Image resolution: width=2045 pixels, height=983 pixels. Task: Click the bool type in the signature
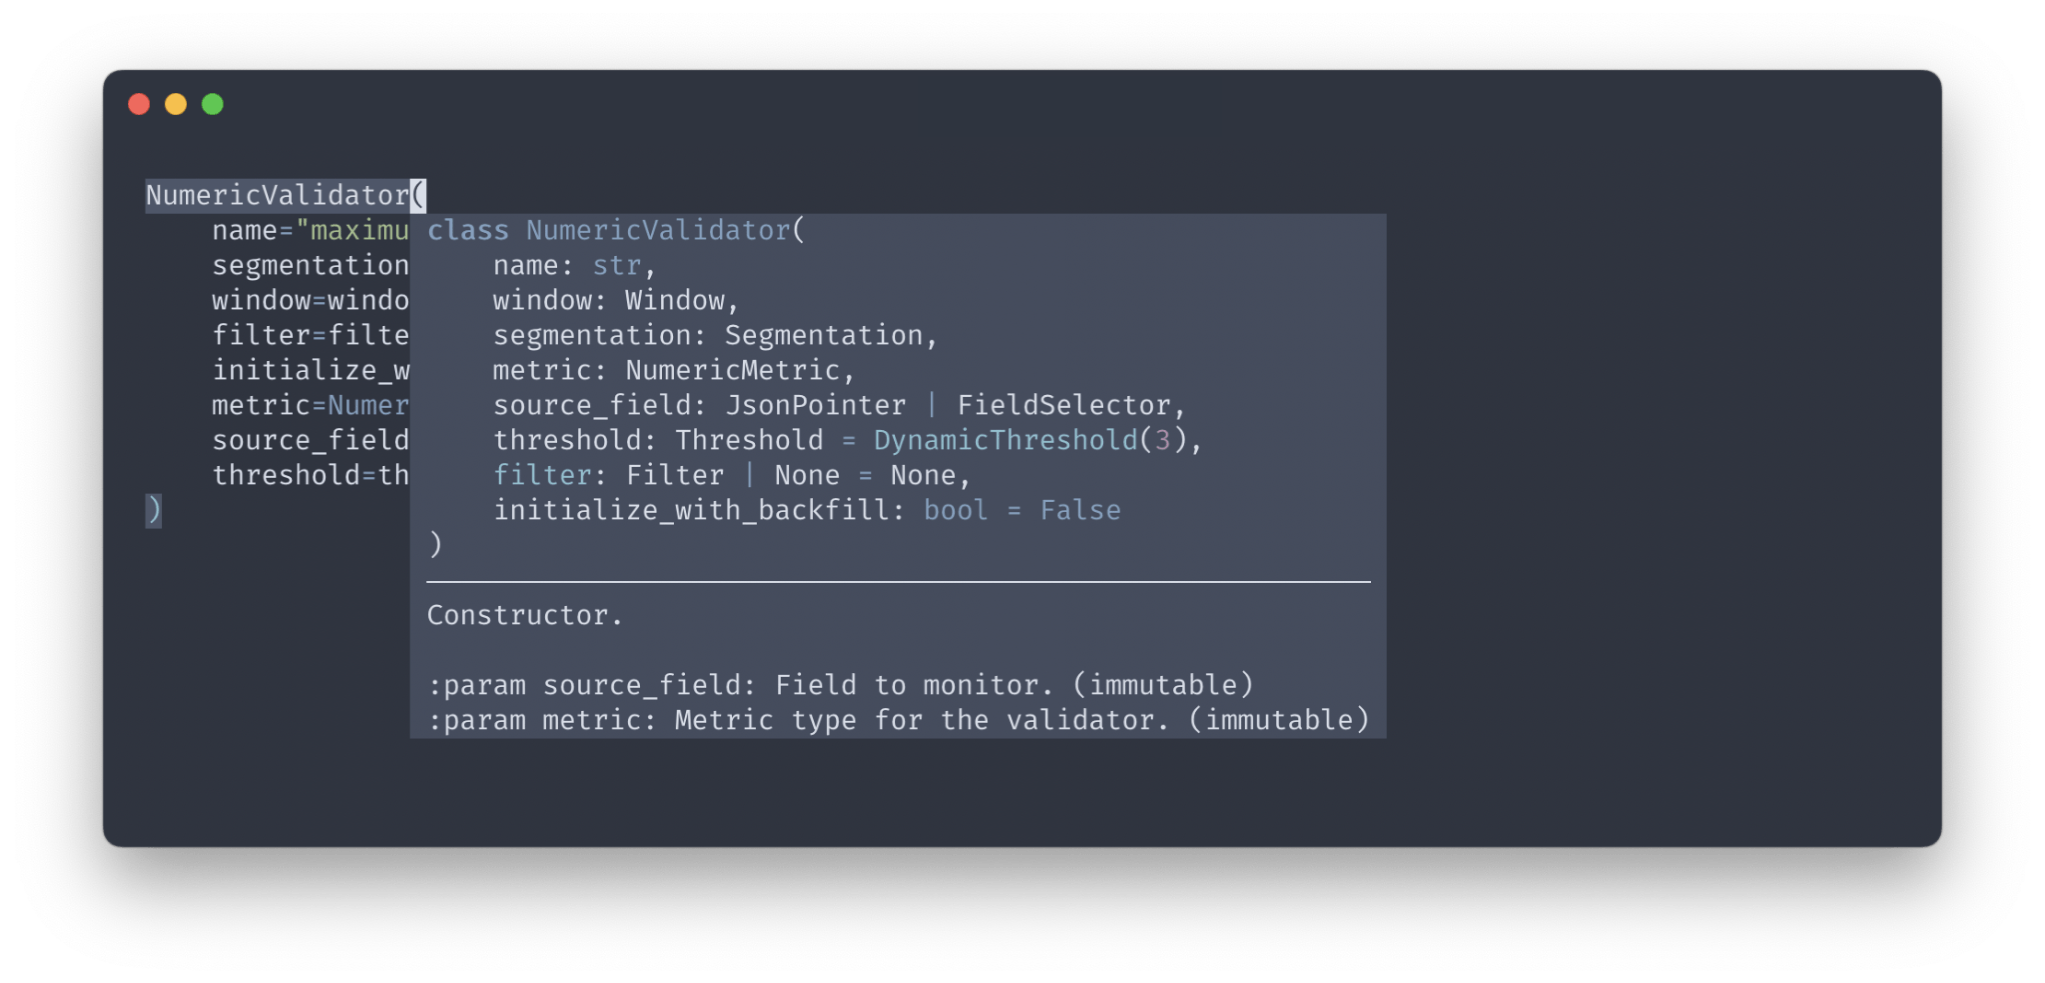click(955, 511)
